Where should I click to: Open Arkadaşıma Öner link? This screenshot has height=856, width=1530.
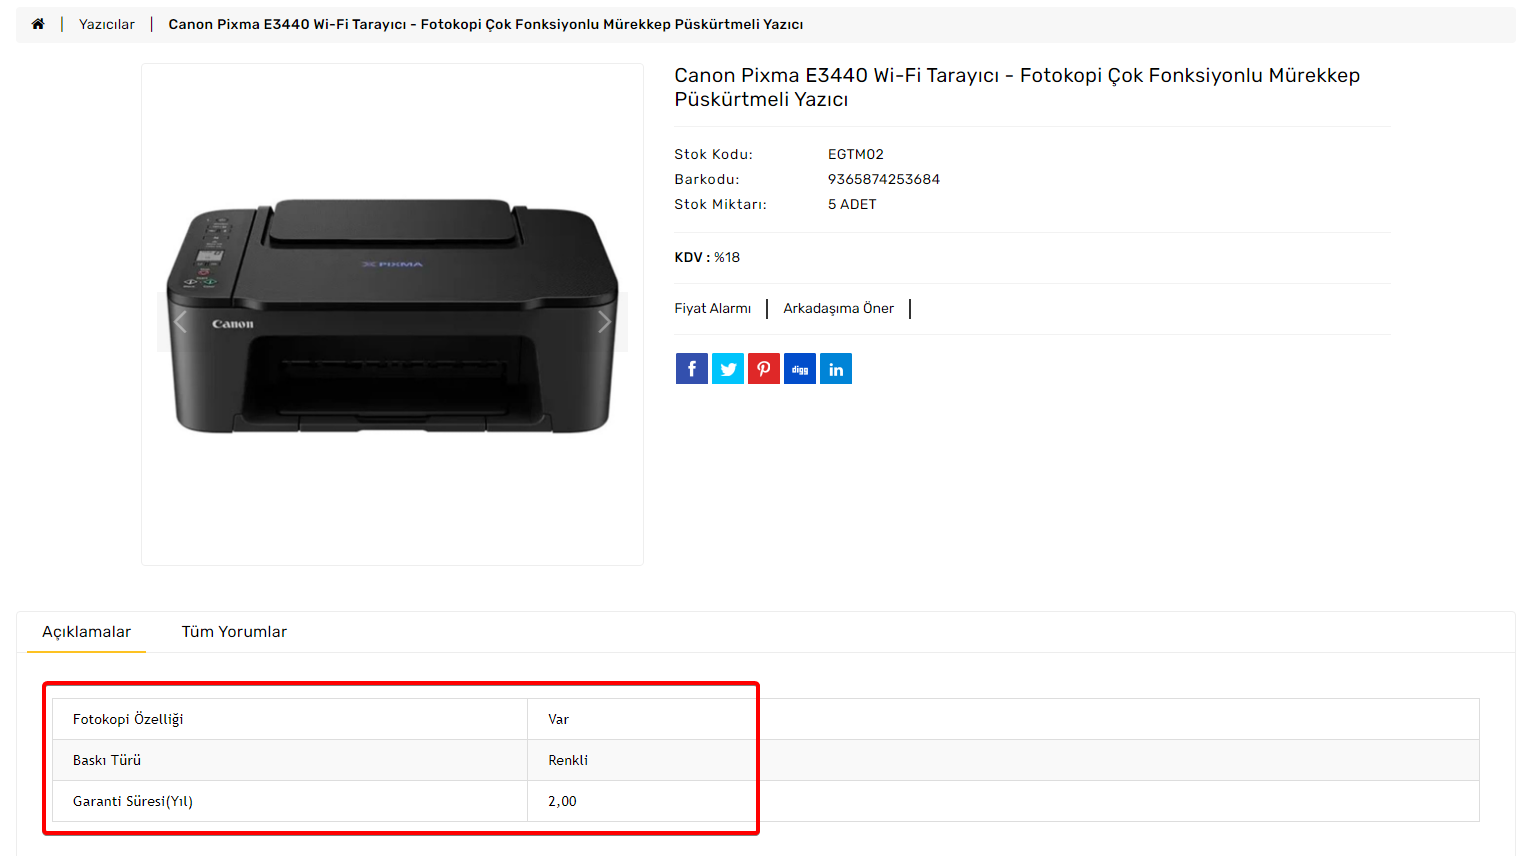coord(839,308)
